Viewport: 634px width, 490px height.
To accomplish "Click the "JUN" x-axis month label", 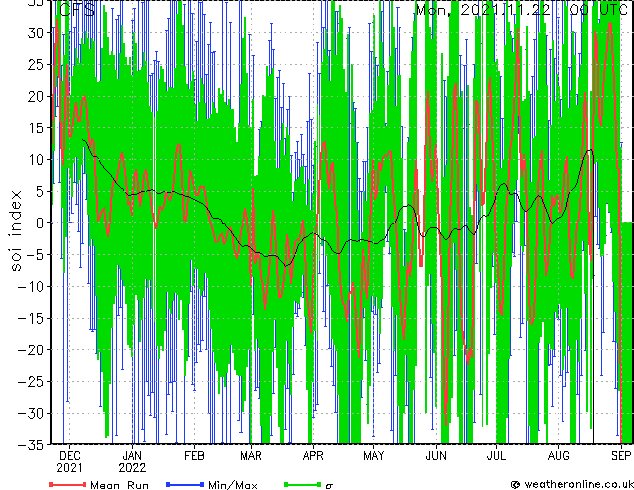I will (436, 456).
